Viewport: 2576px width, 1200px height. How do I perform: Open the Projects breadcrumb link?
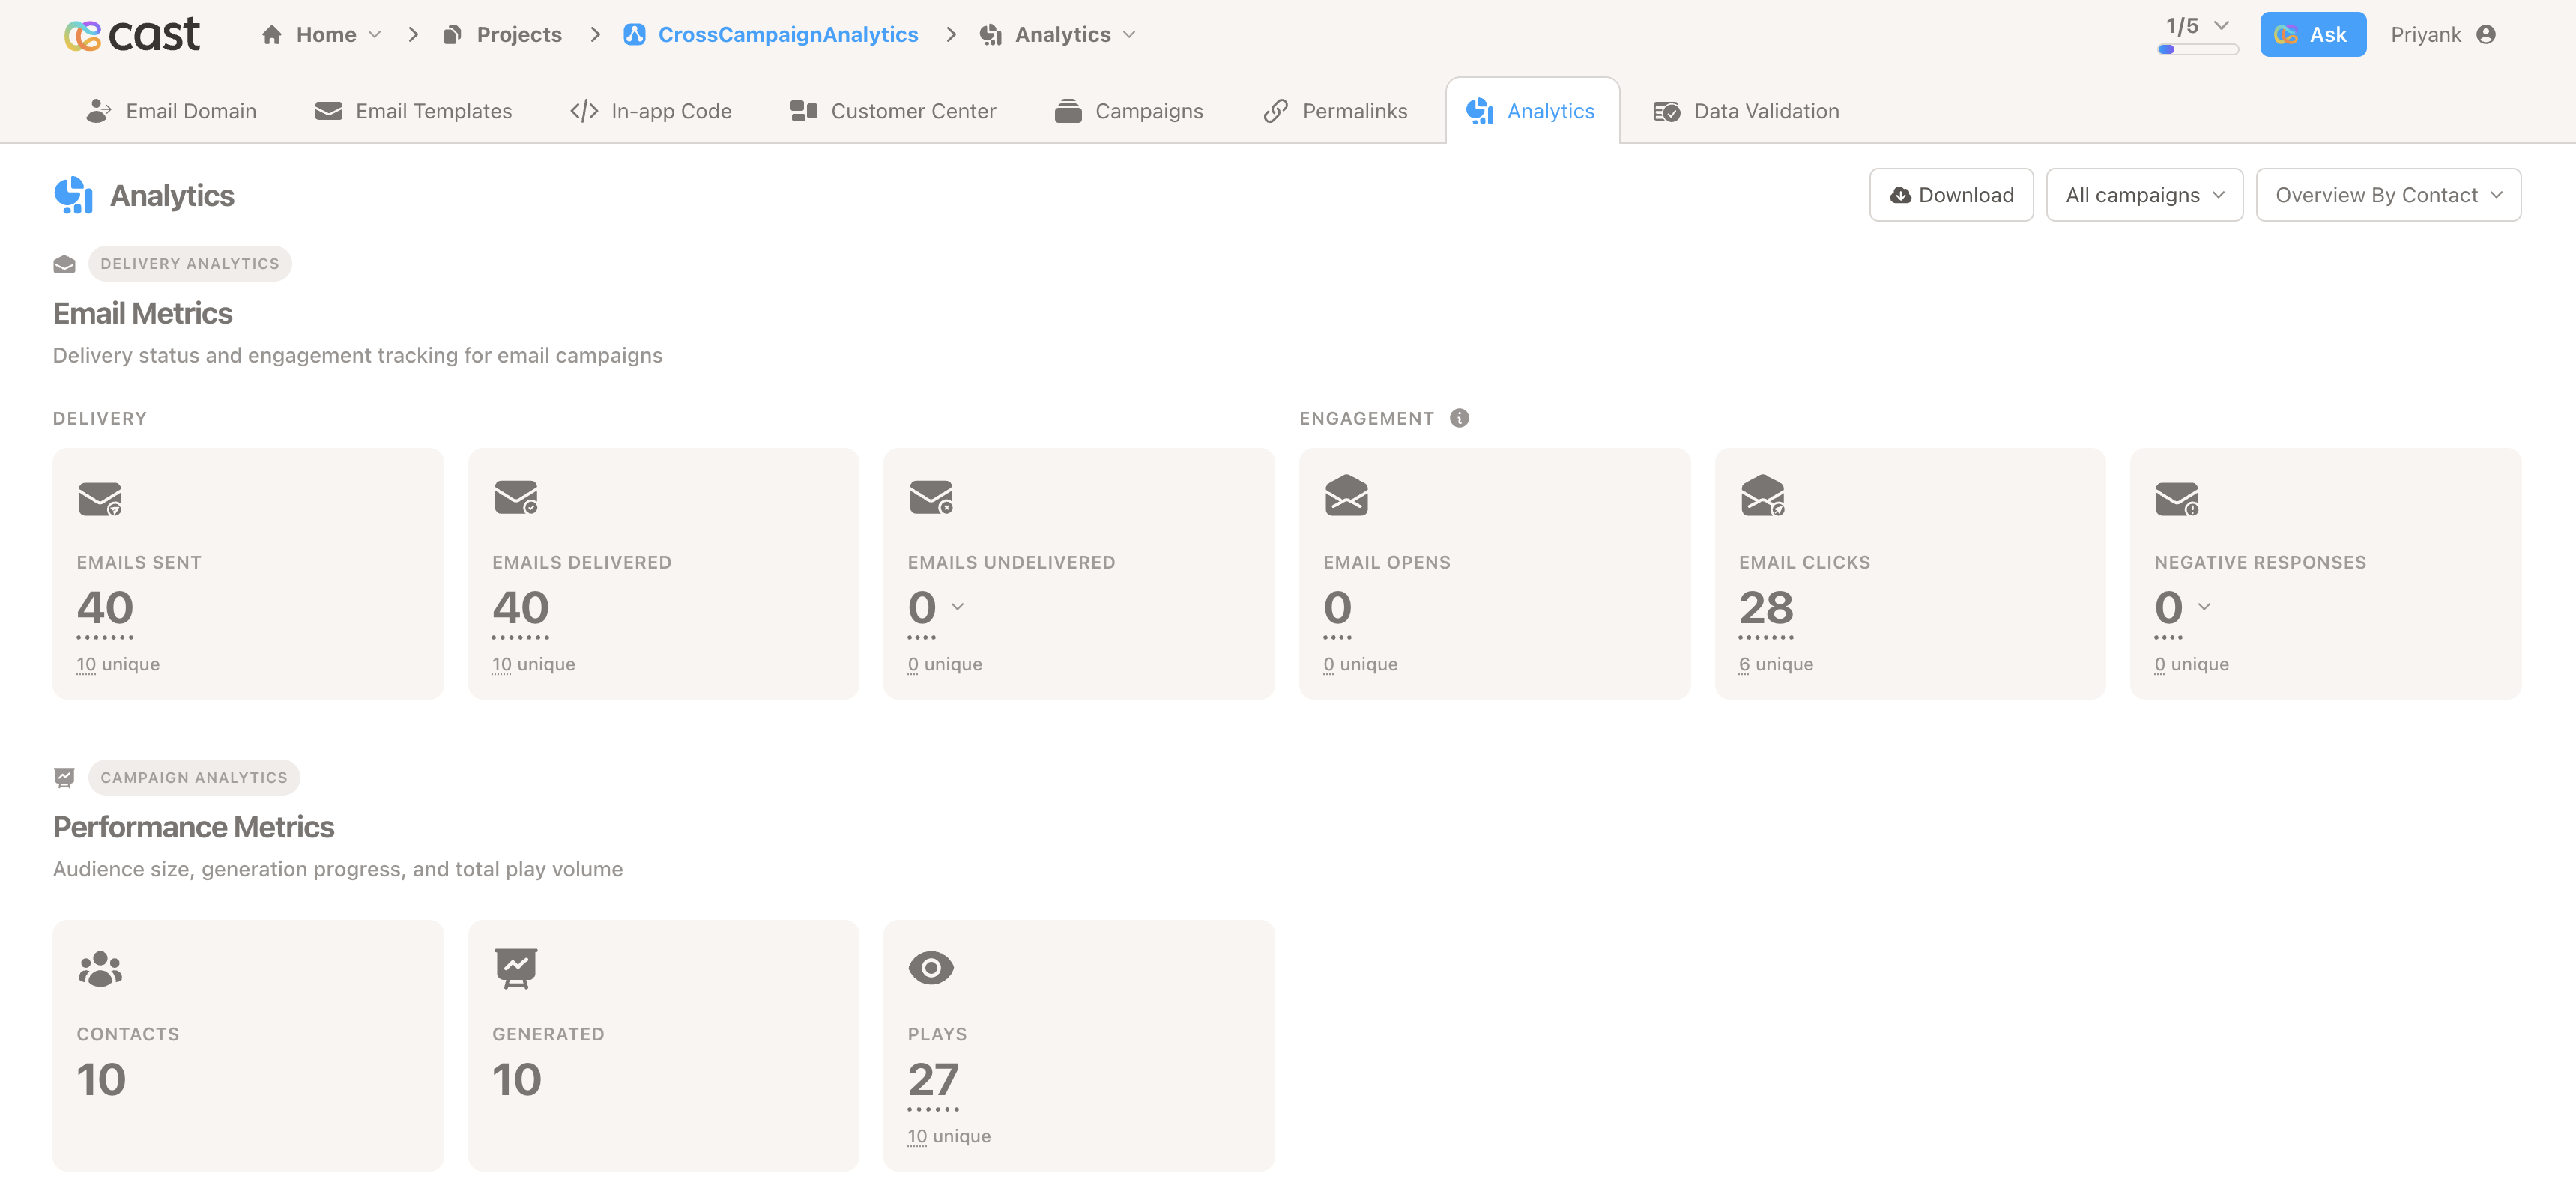coord(519,35)
